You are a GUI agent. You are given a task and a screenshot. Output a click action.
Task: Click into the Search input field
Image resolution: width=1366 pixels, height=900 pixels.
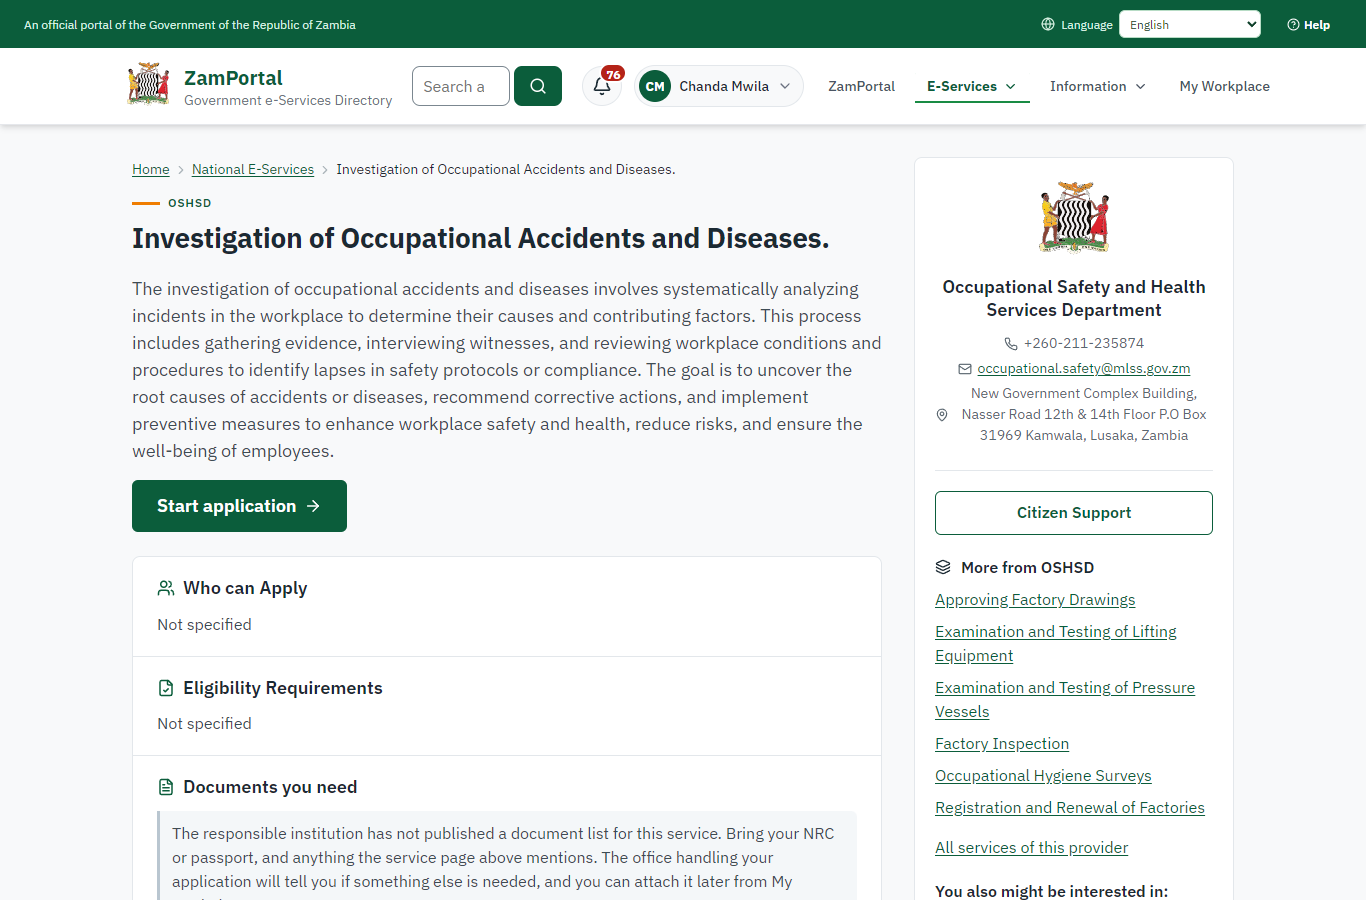(x=461, y=86)
